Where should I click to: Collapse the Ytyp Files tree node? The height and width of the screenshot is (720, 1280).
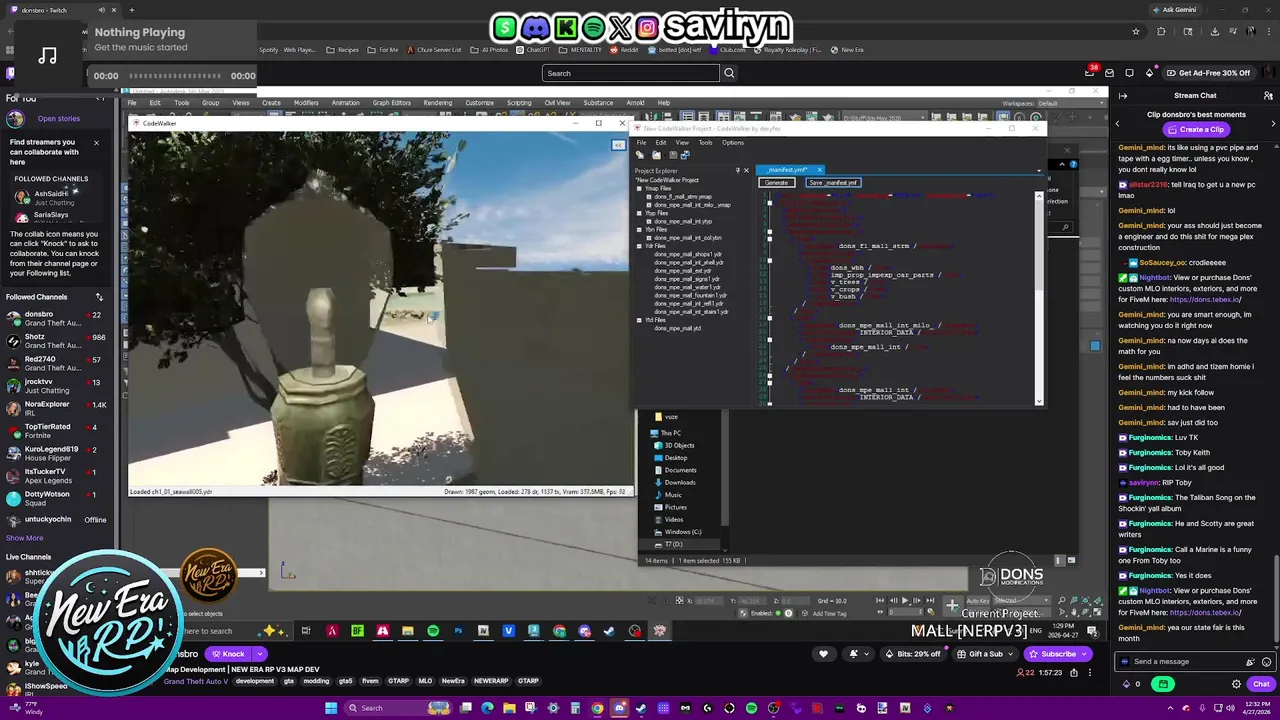coord(639,213)
